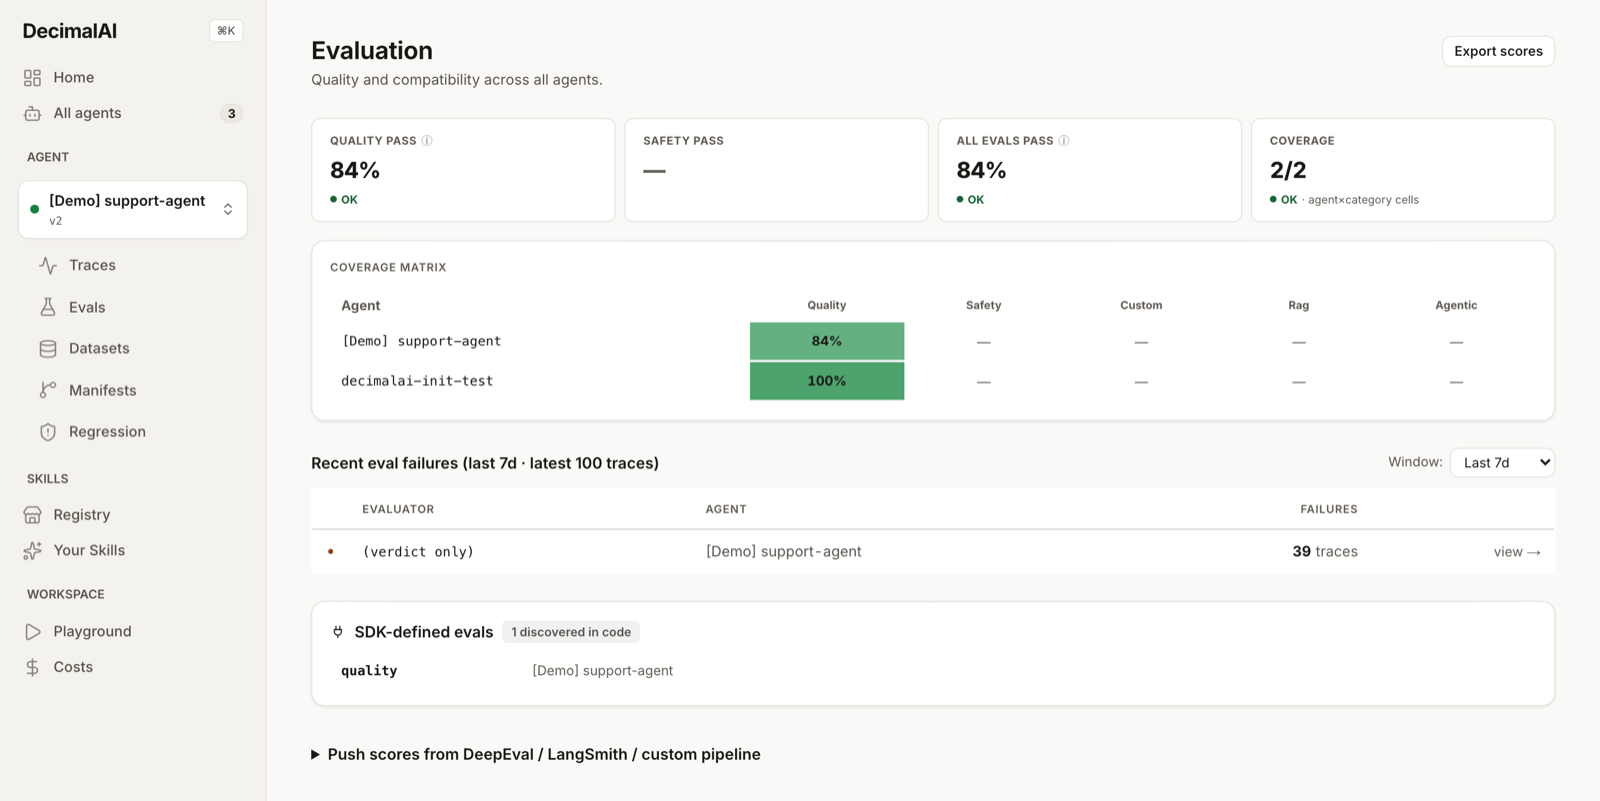
Task: Click the EVALUATOR column header
Action: point(398,509)
